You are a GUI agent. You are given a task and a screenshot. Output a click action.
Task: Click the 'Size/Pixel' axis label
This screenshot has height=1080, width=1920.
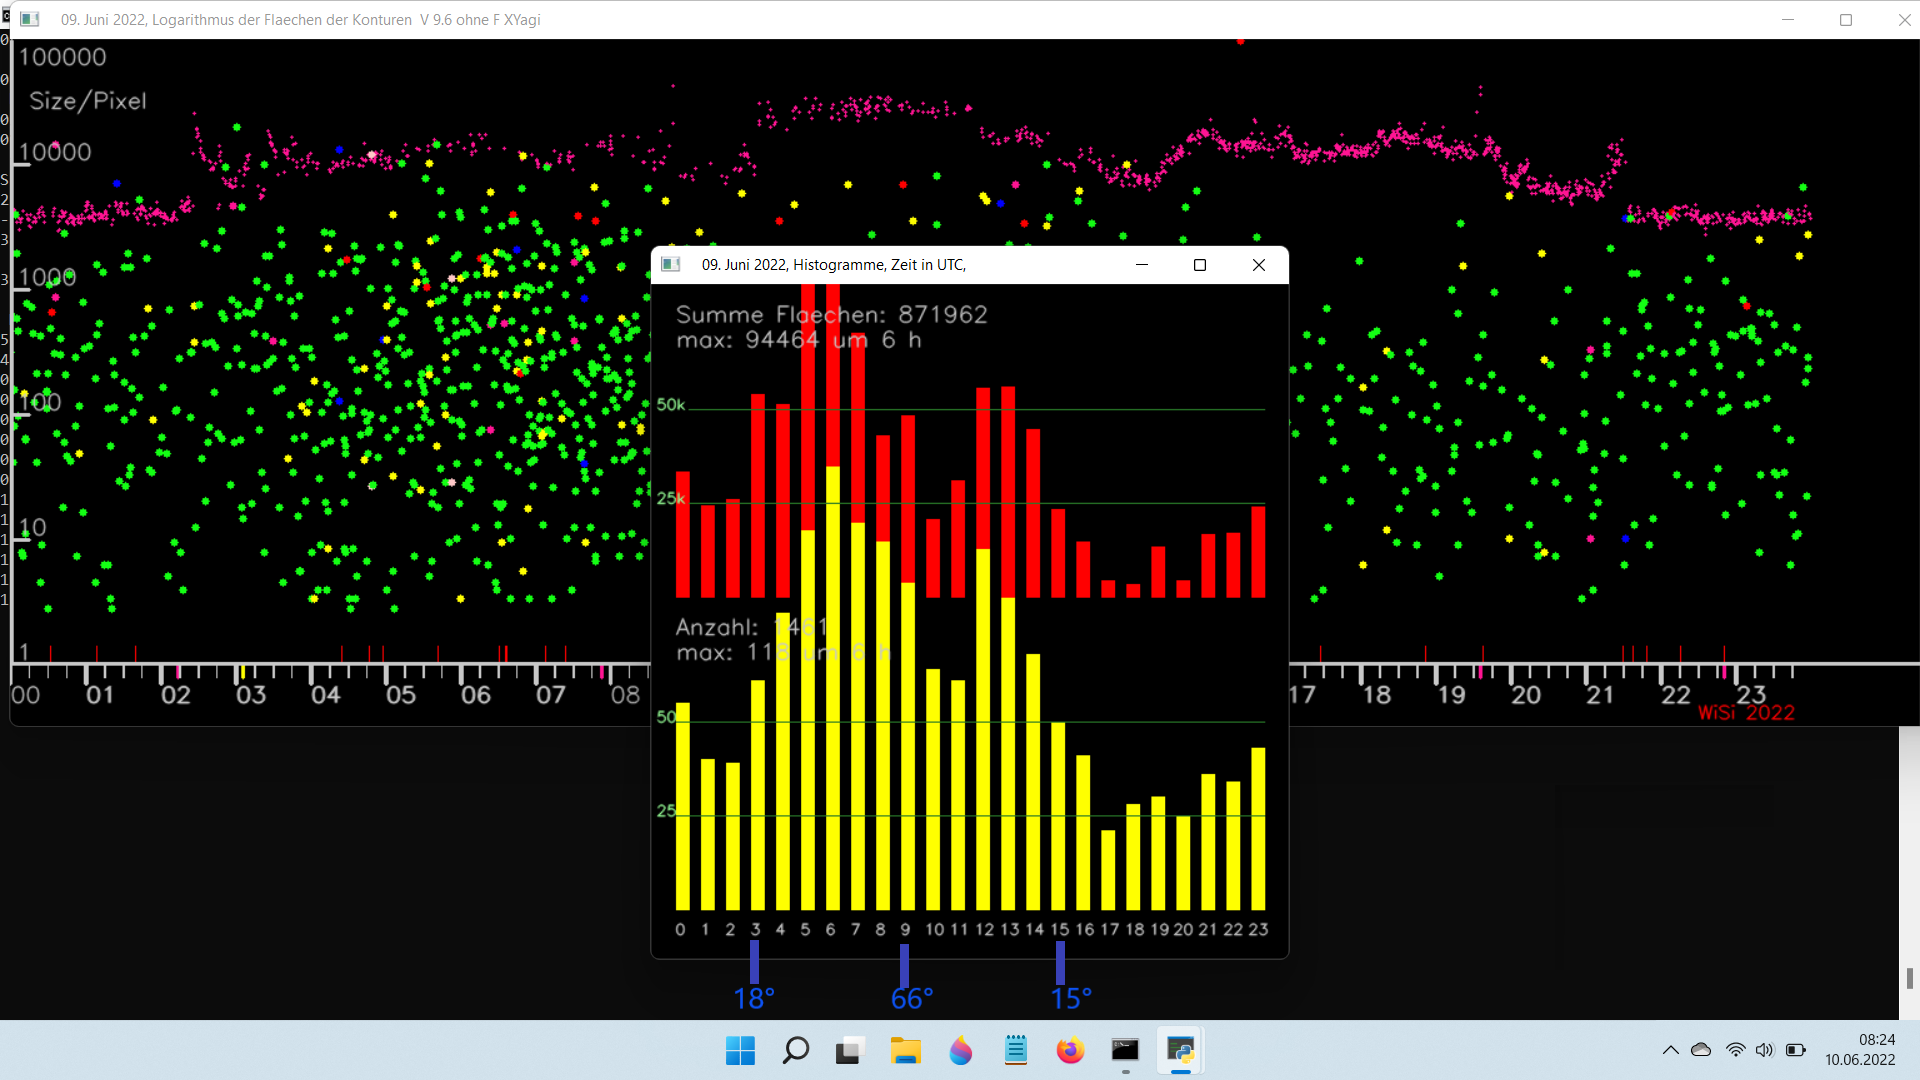(x=88, y=101)
